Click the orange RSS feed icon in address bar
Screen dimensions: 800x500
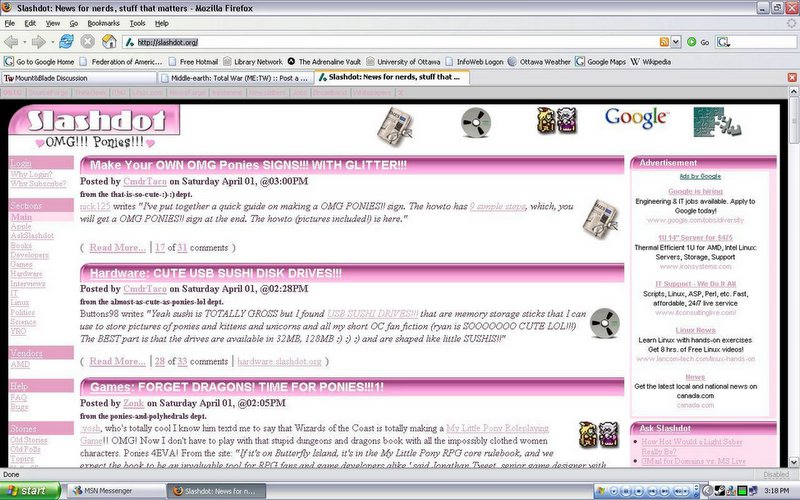664,42
